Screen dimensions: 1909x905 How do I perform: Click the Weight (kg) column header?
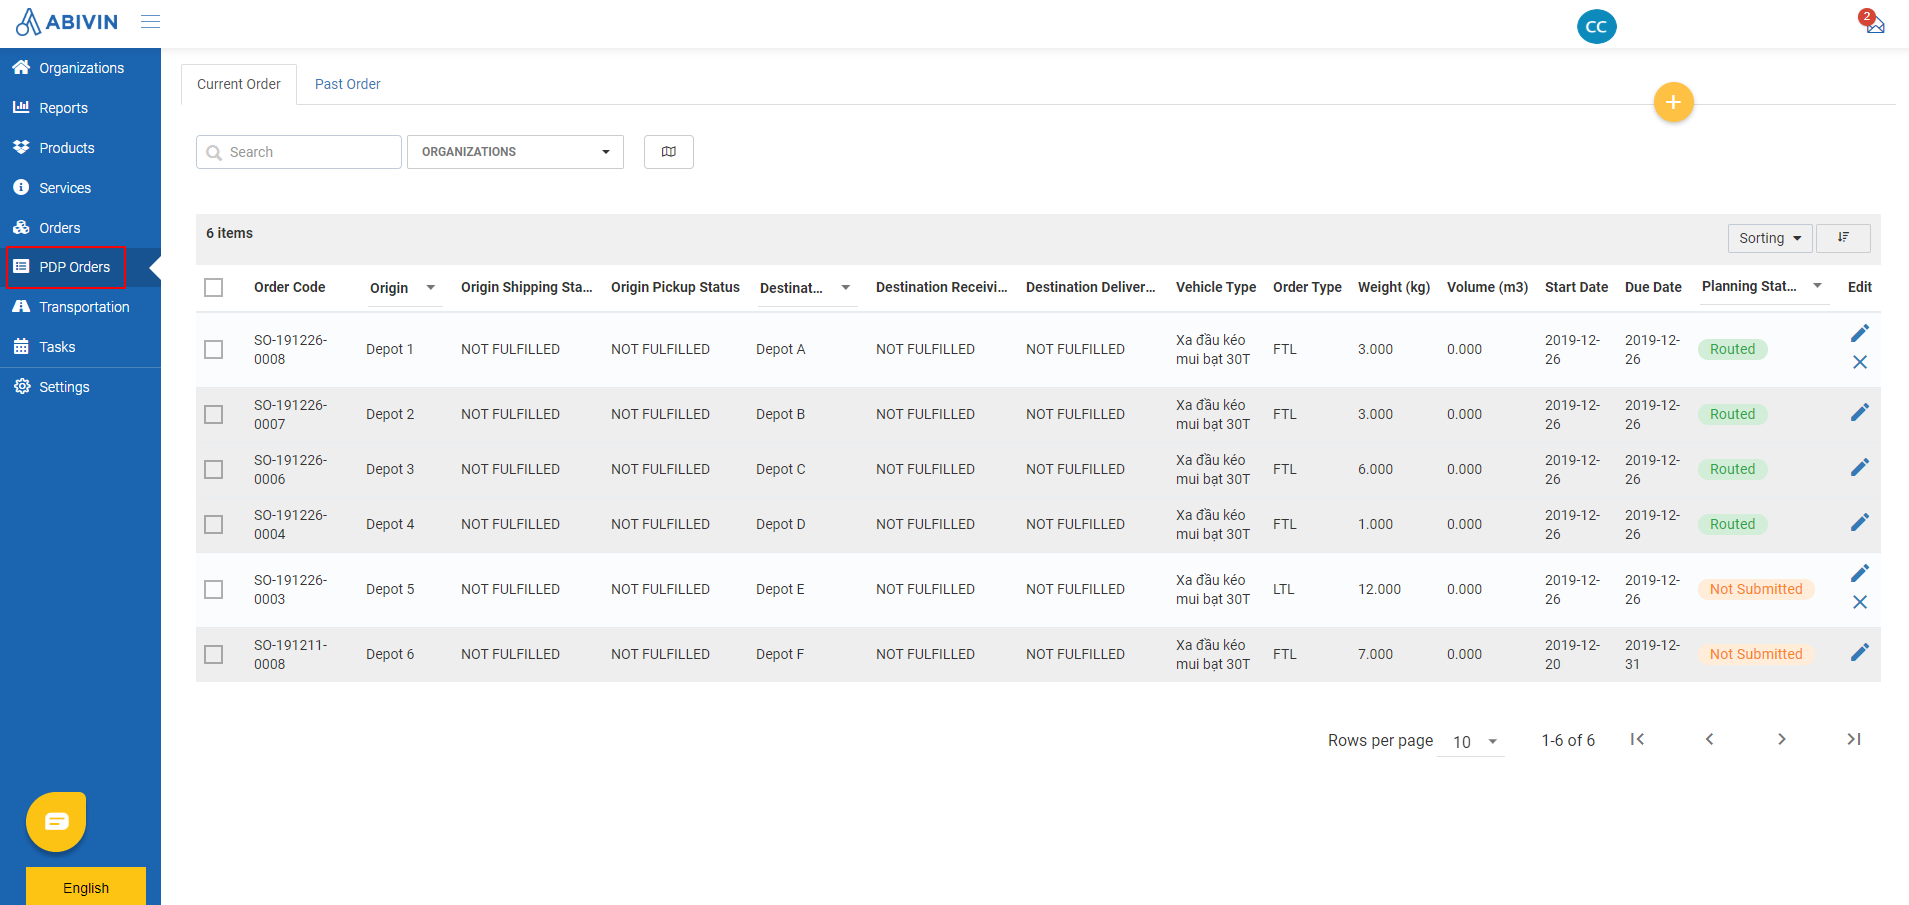point(1393,287)
